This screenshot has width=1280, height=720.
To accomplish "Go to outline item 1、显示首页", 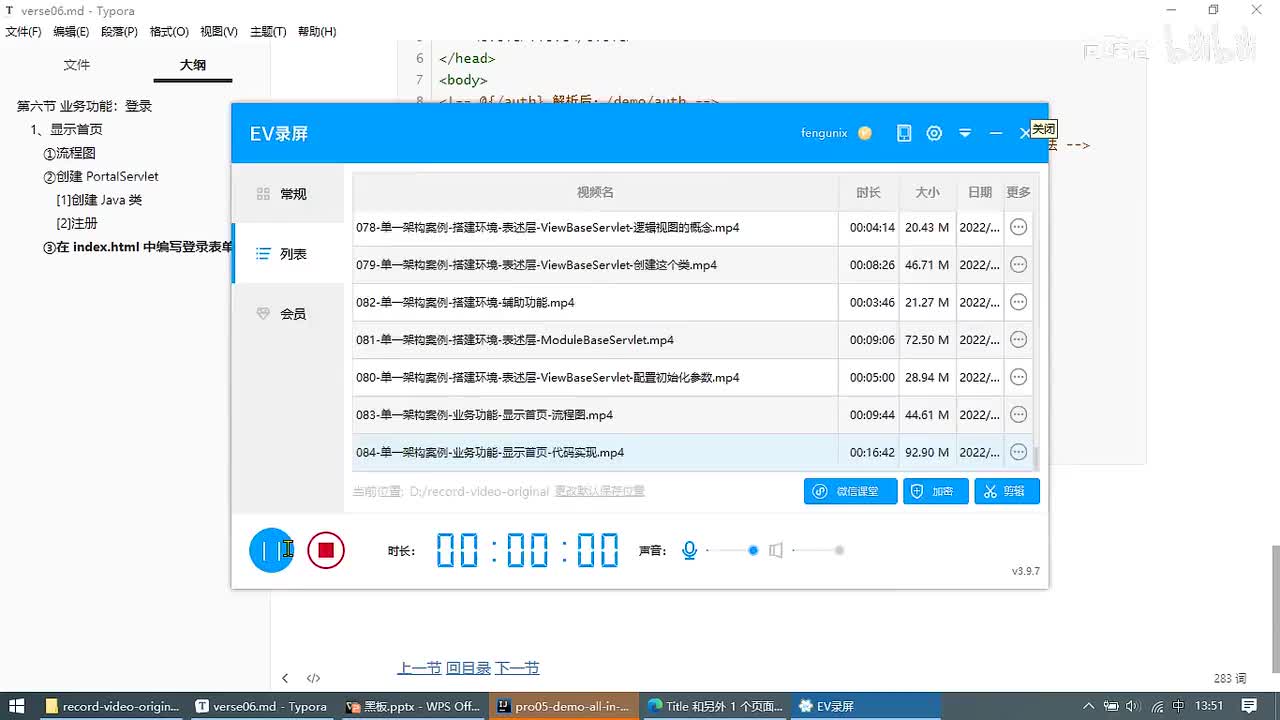I will tap(66, 129).
